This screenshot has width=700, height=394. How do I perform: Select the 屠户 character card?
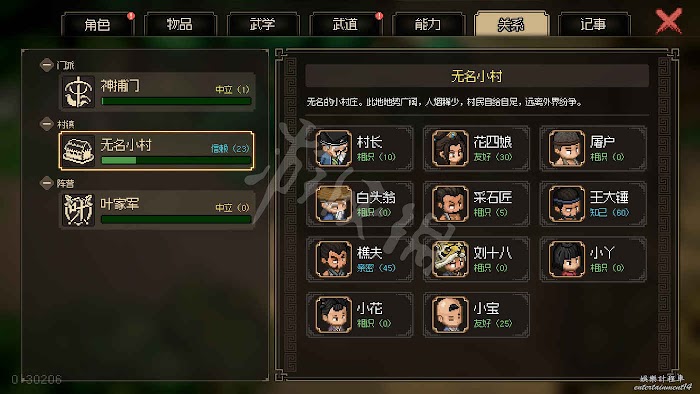pyautogui.click(x=593, y=149)
